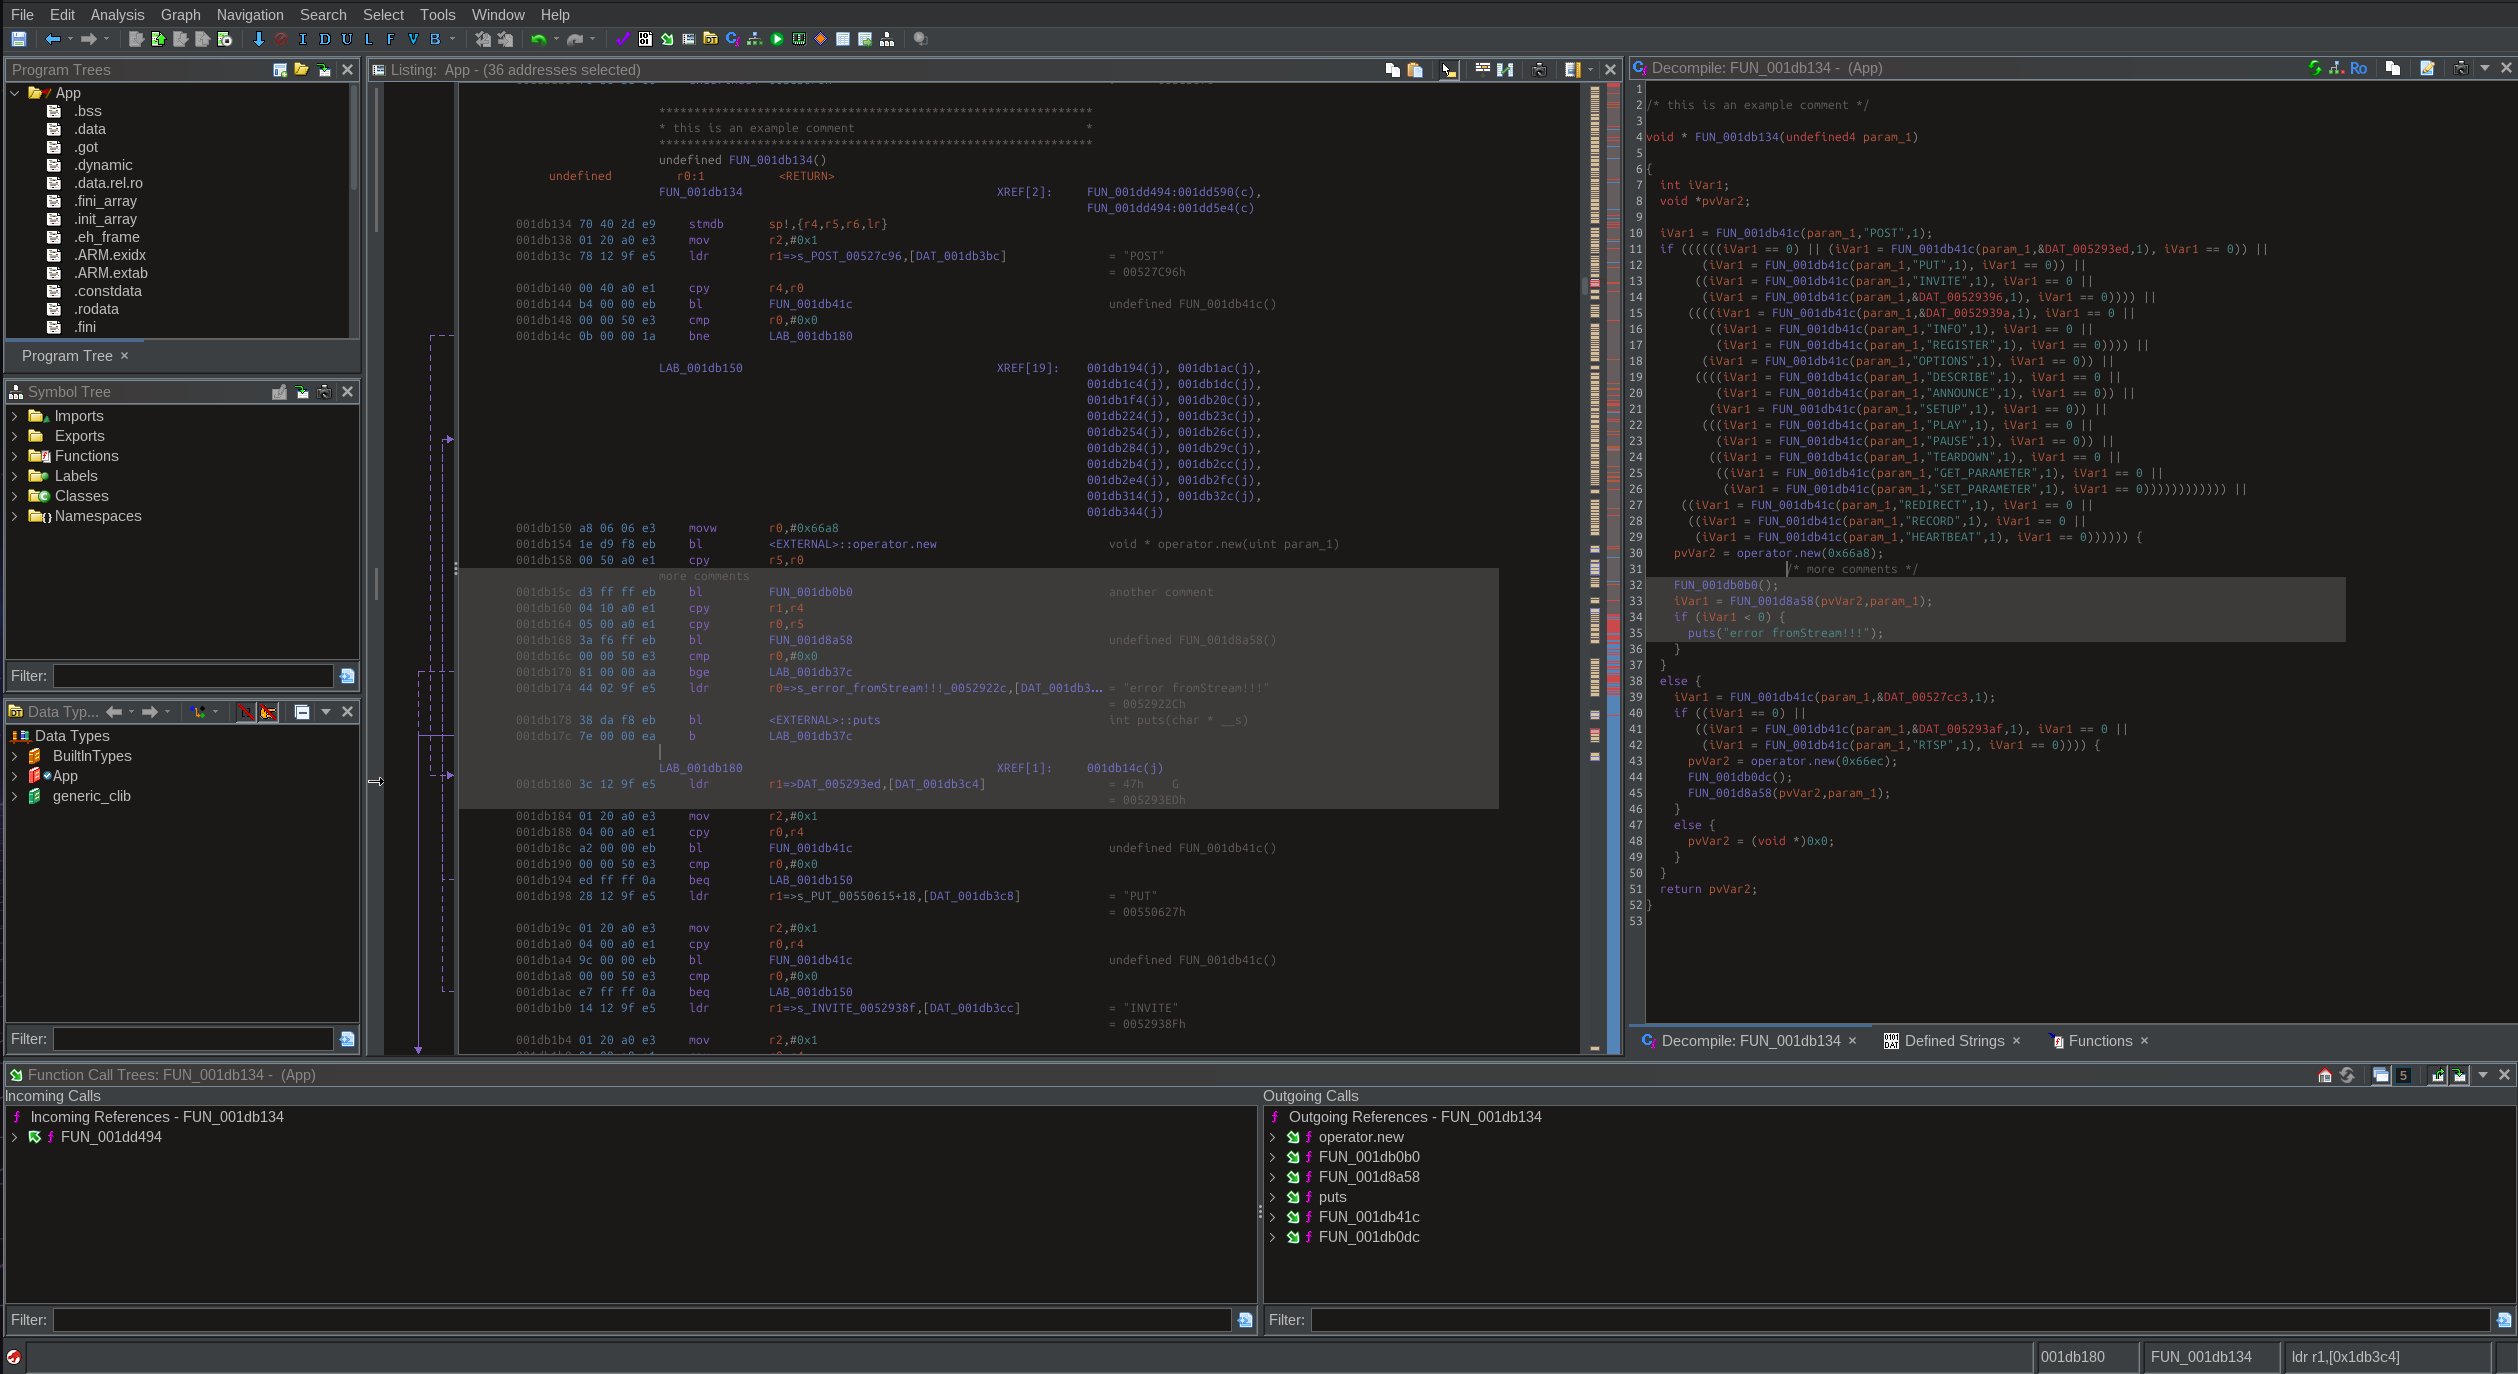Take a snapshot of the Listing panel
The image size is (2518, 1374).
pos(1539,69)
